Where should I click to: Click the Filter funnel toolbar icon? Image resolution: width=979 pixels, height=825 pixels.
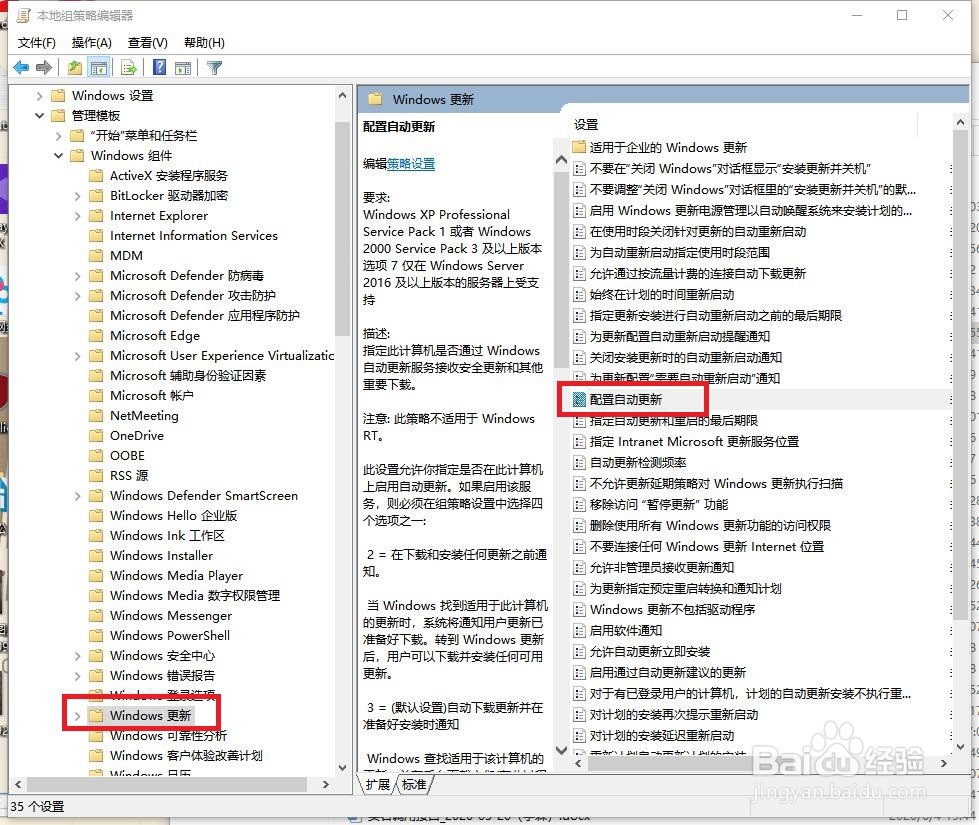coord(214,67)
